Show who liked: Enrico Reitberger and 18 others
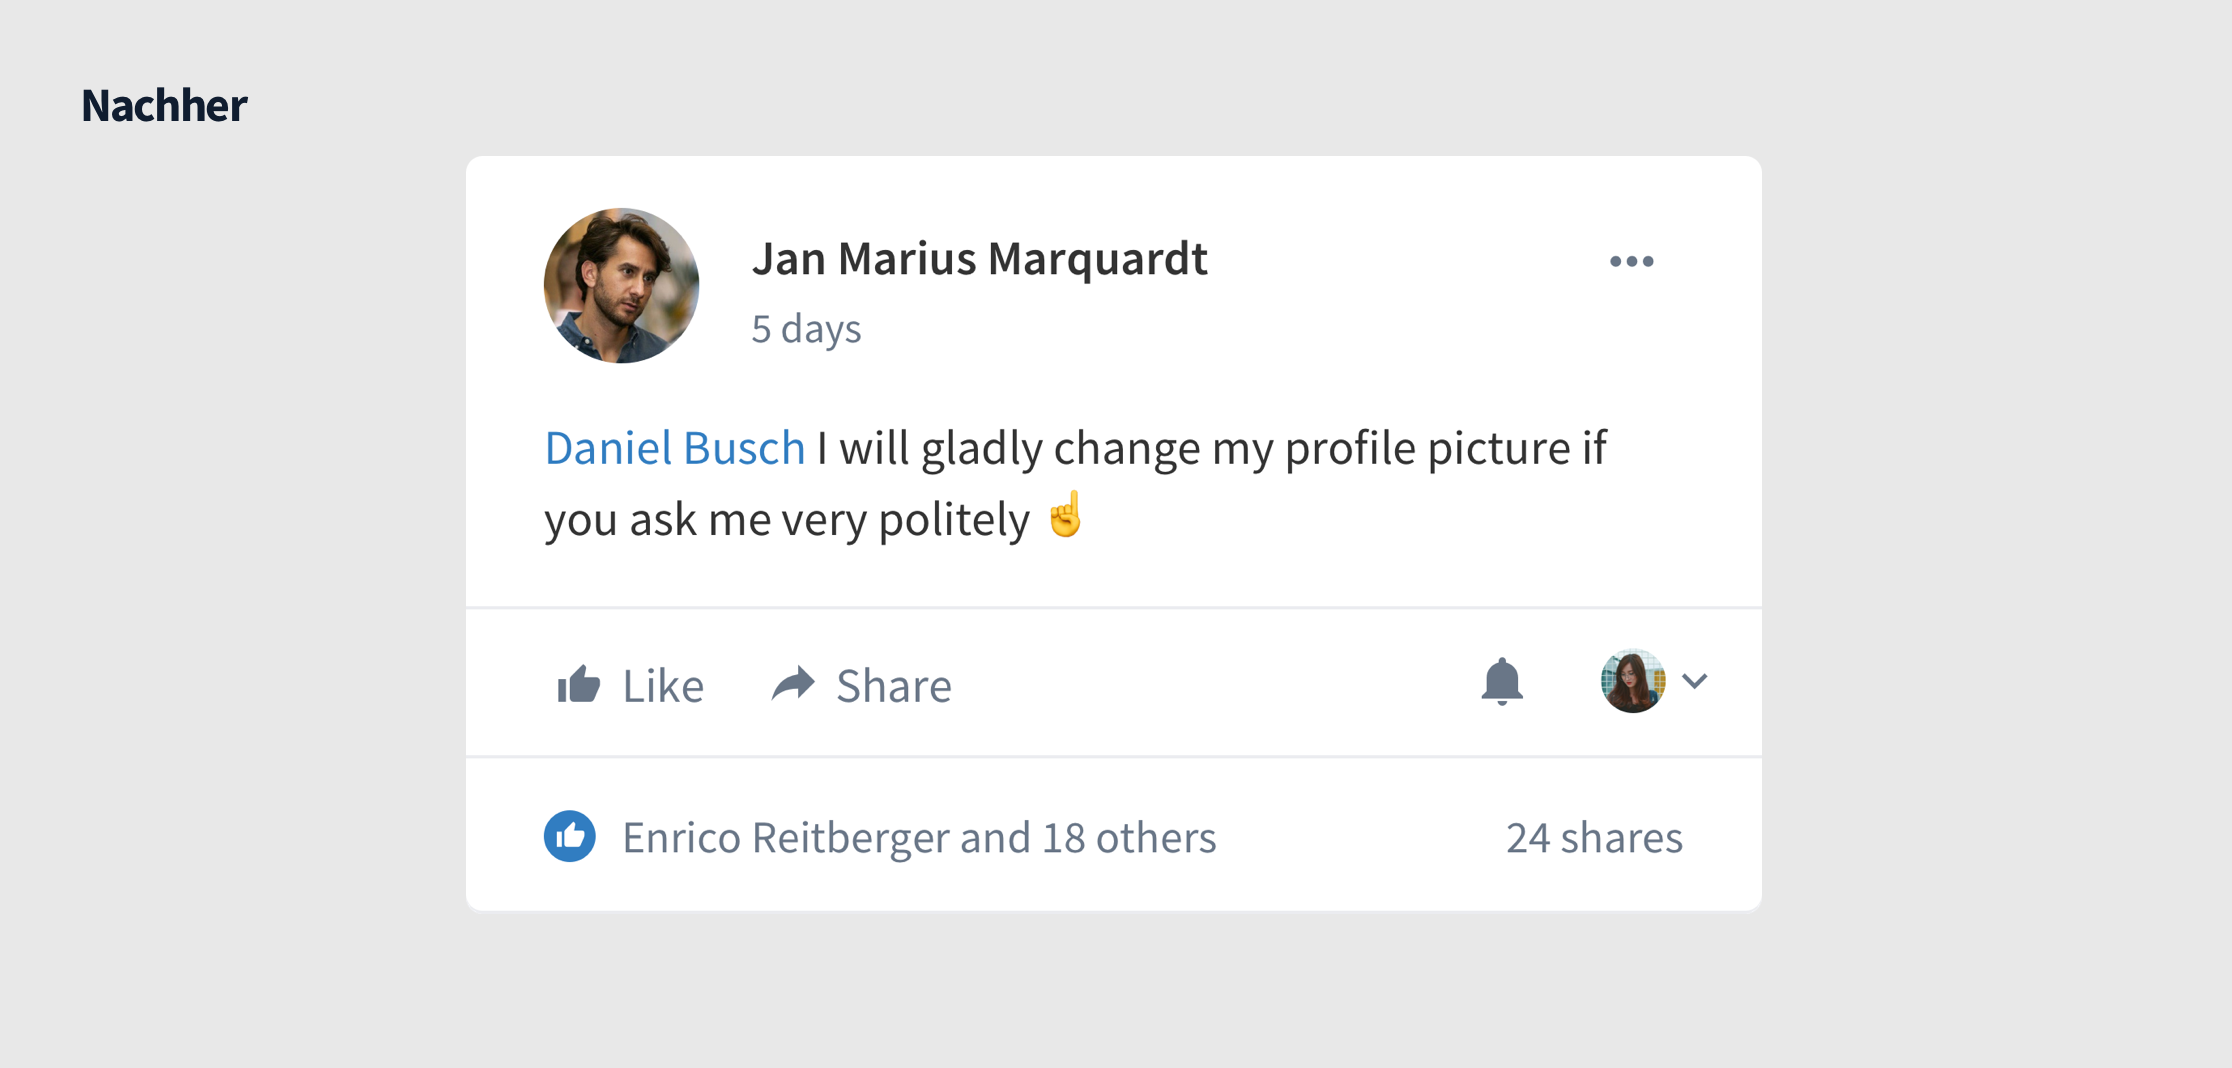This screenshot has width=2232, height=1068. (919, 837)
